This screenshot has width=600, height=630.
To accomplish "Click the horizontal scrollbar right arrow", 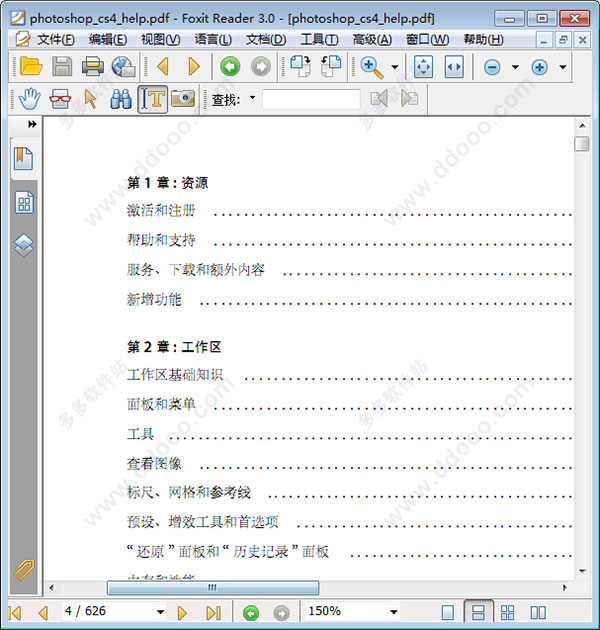I will (x=565, y=588).
